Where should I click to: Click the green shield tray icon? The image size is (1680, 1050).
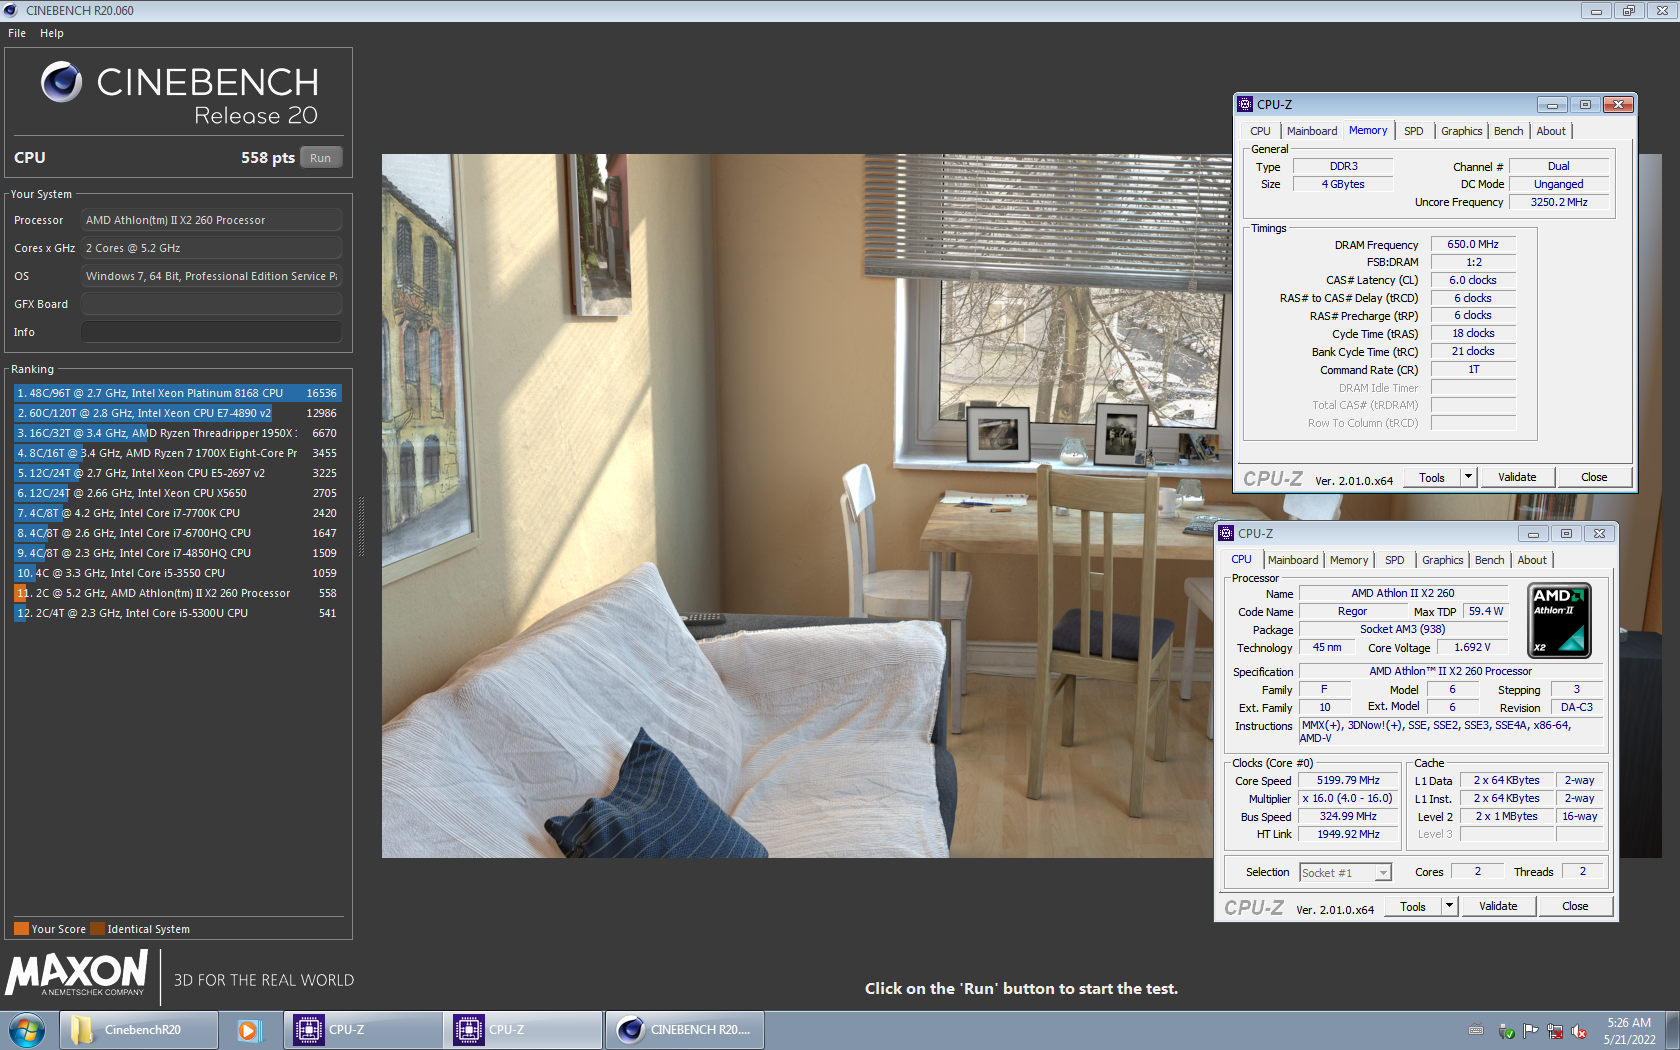tap(1506, 1031)
